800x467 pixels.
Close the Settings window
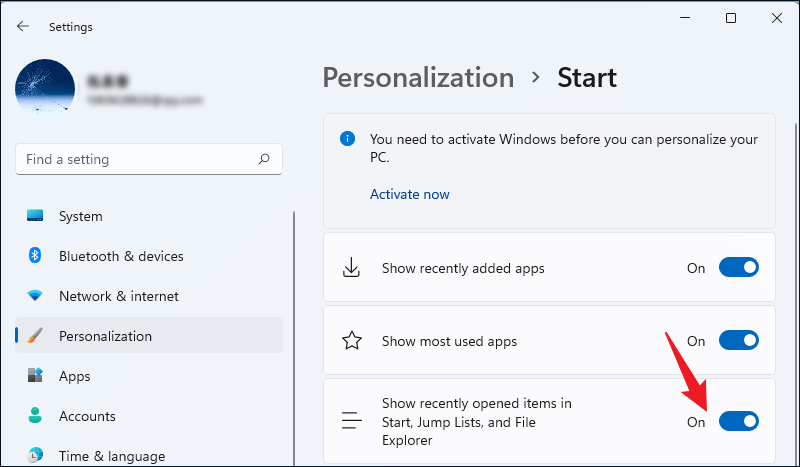(777, 18)
